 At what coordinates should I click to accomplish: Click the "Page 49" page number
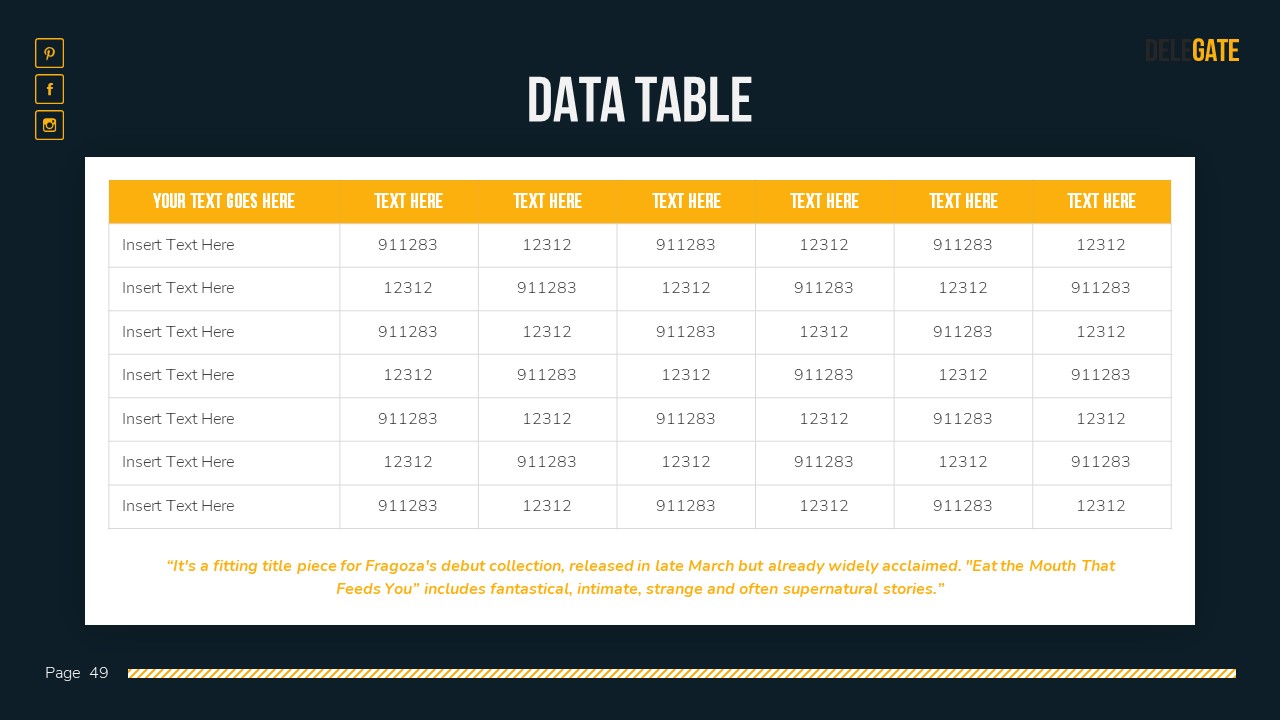tap(77, 673)
